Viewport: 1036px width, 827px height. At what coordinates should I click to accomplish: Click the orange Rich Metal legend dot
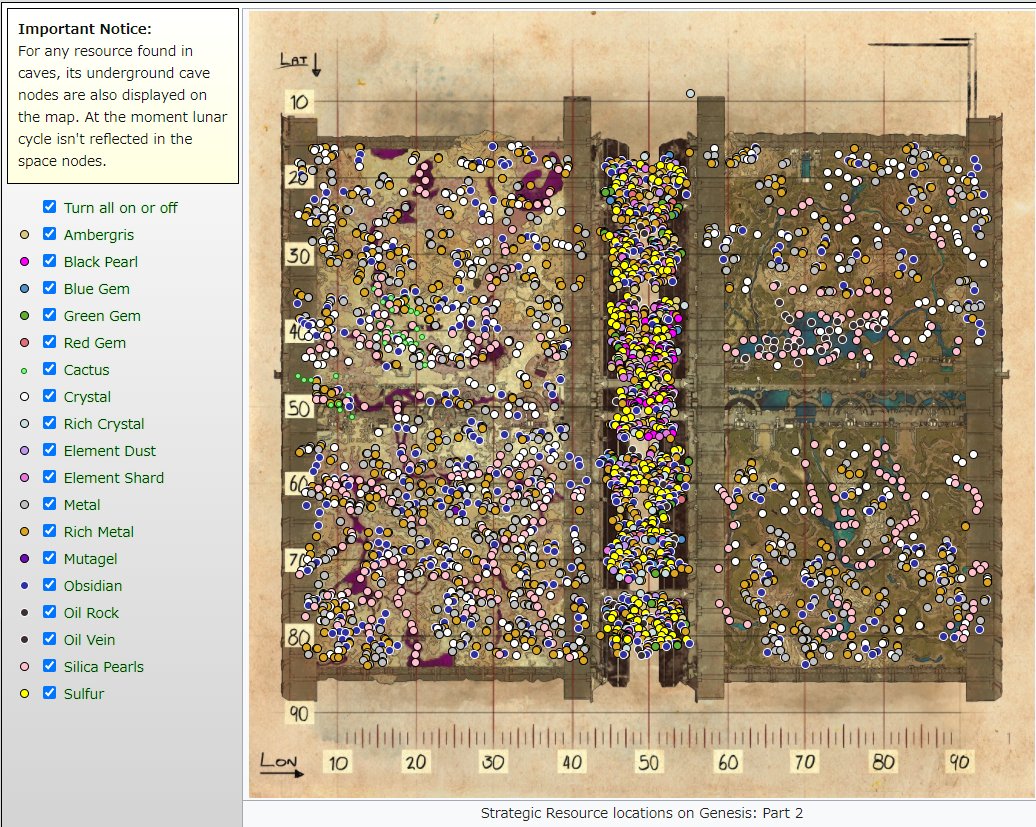pyautogui.click(x=24, y=532)
